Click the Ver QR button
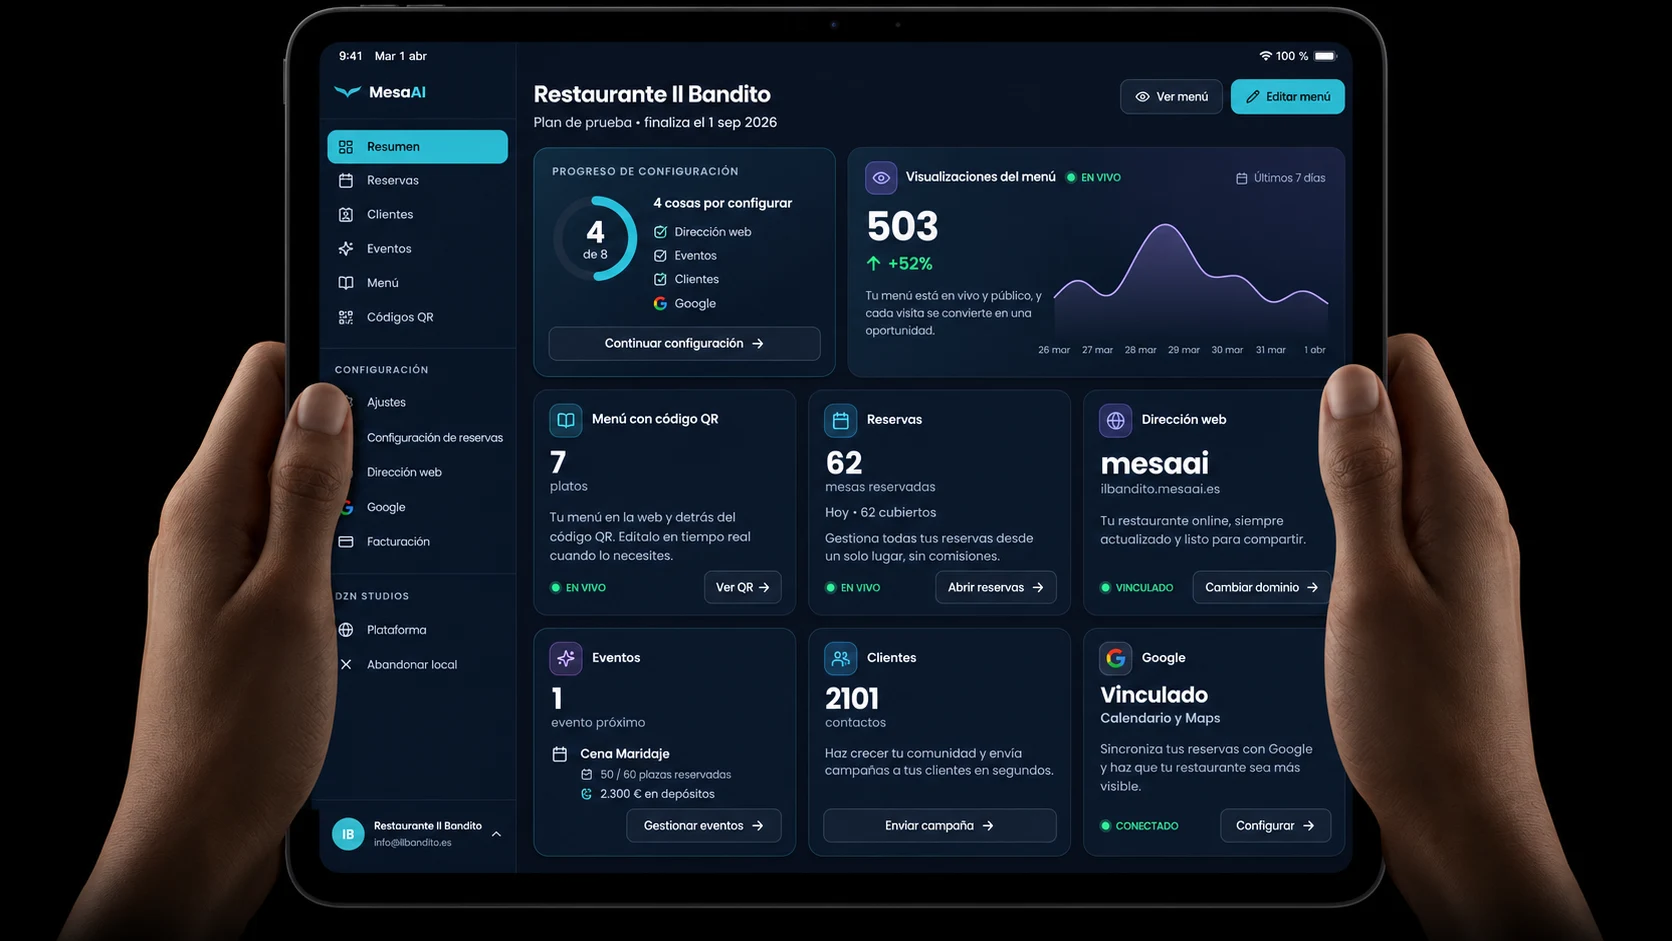This screenshot has height=941, width=1672. coord(742,588)
